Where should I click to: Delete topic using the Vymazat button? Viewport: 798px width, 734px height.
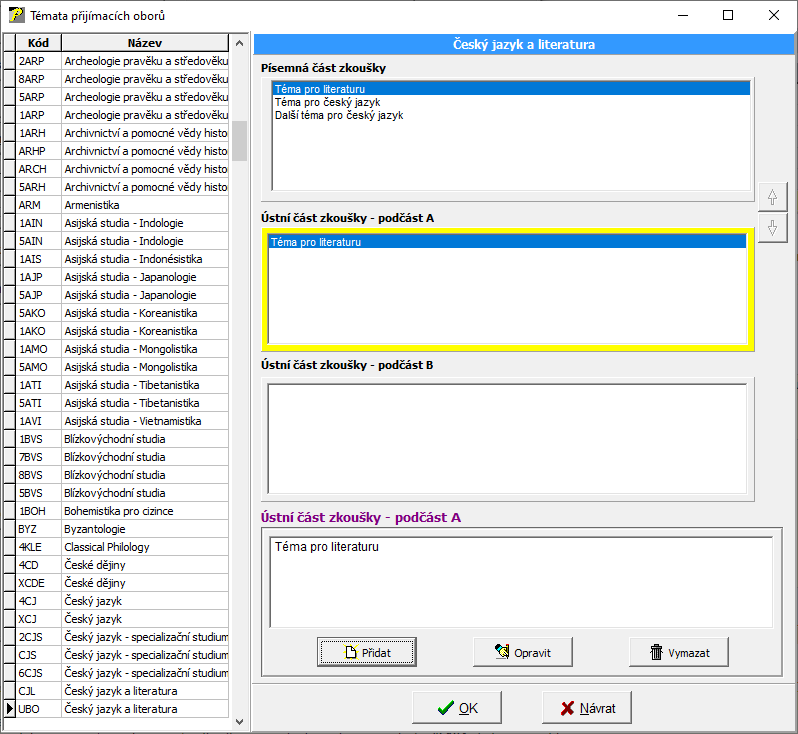tap(679, 652)
